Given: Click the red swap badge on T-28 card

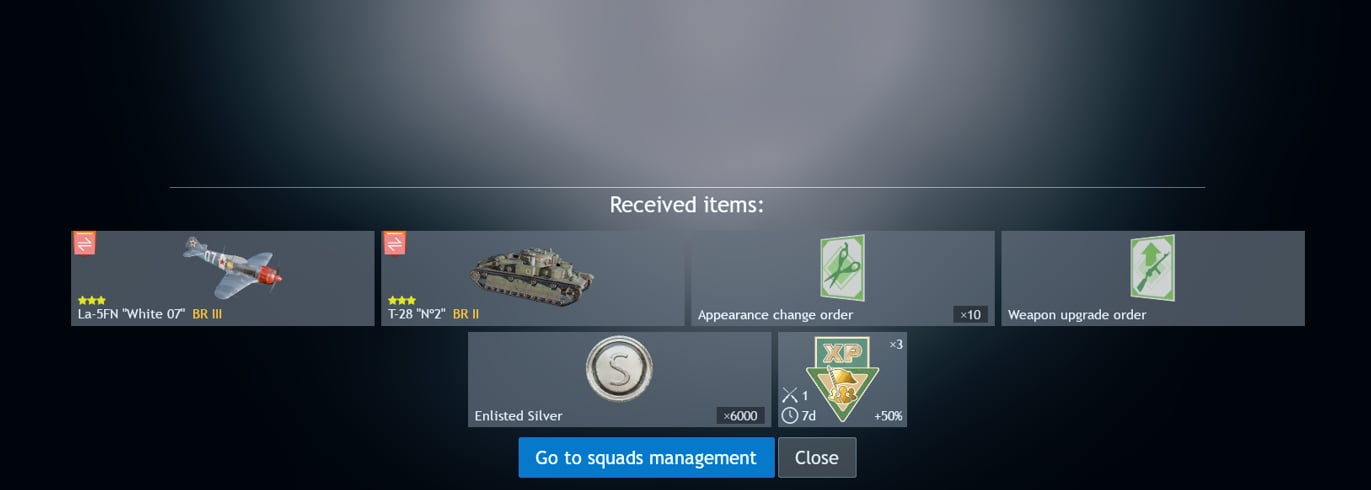Looking at the screenshot, I should click(395, 243).
